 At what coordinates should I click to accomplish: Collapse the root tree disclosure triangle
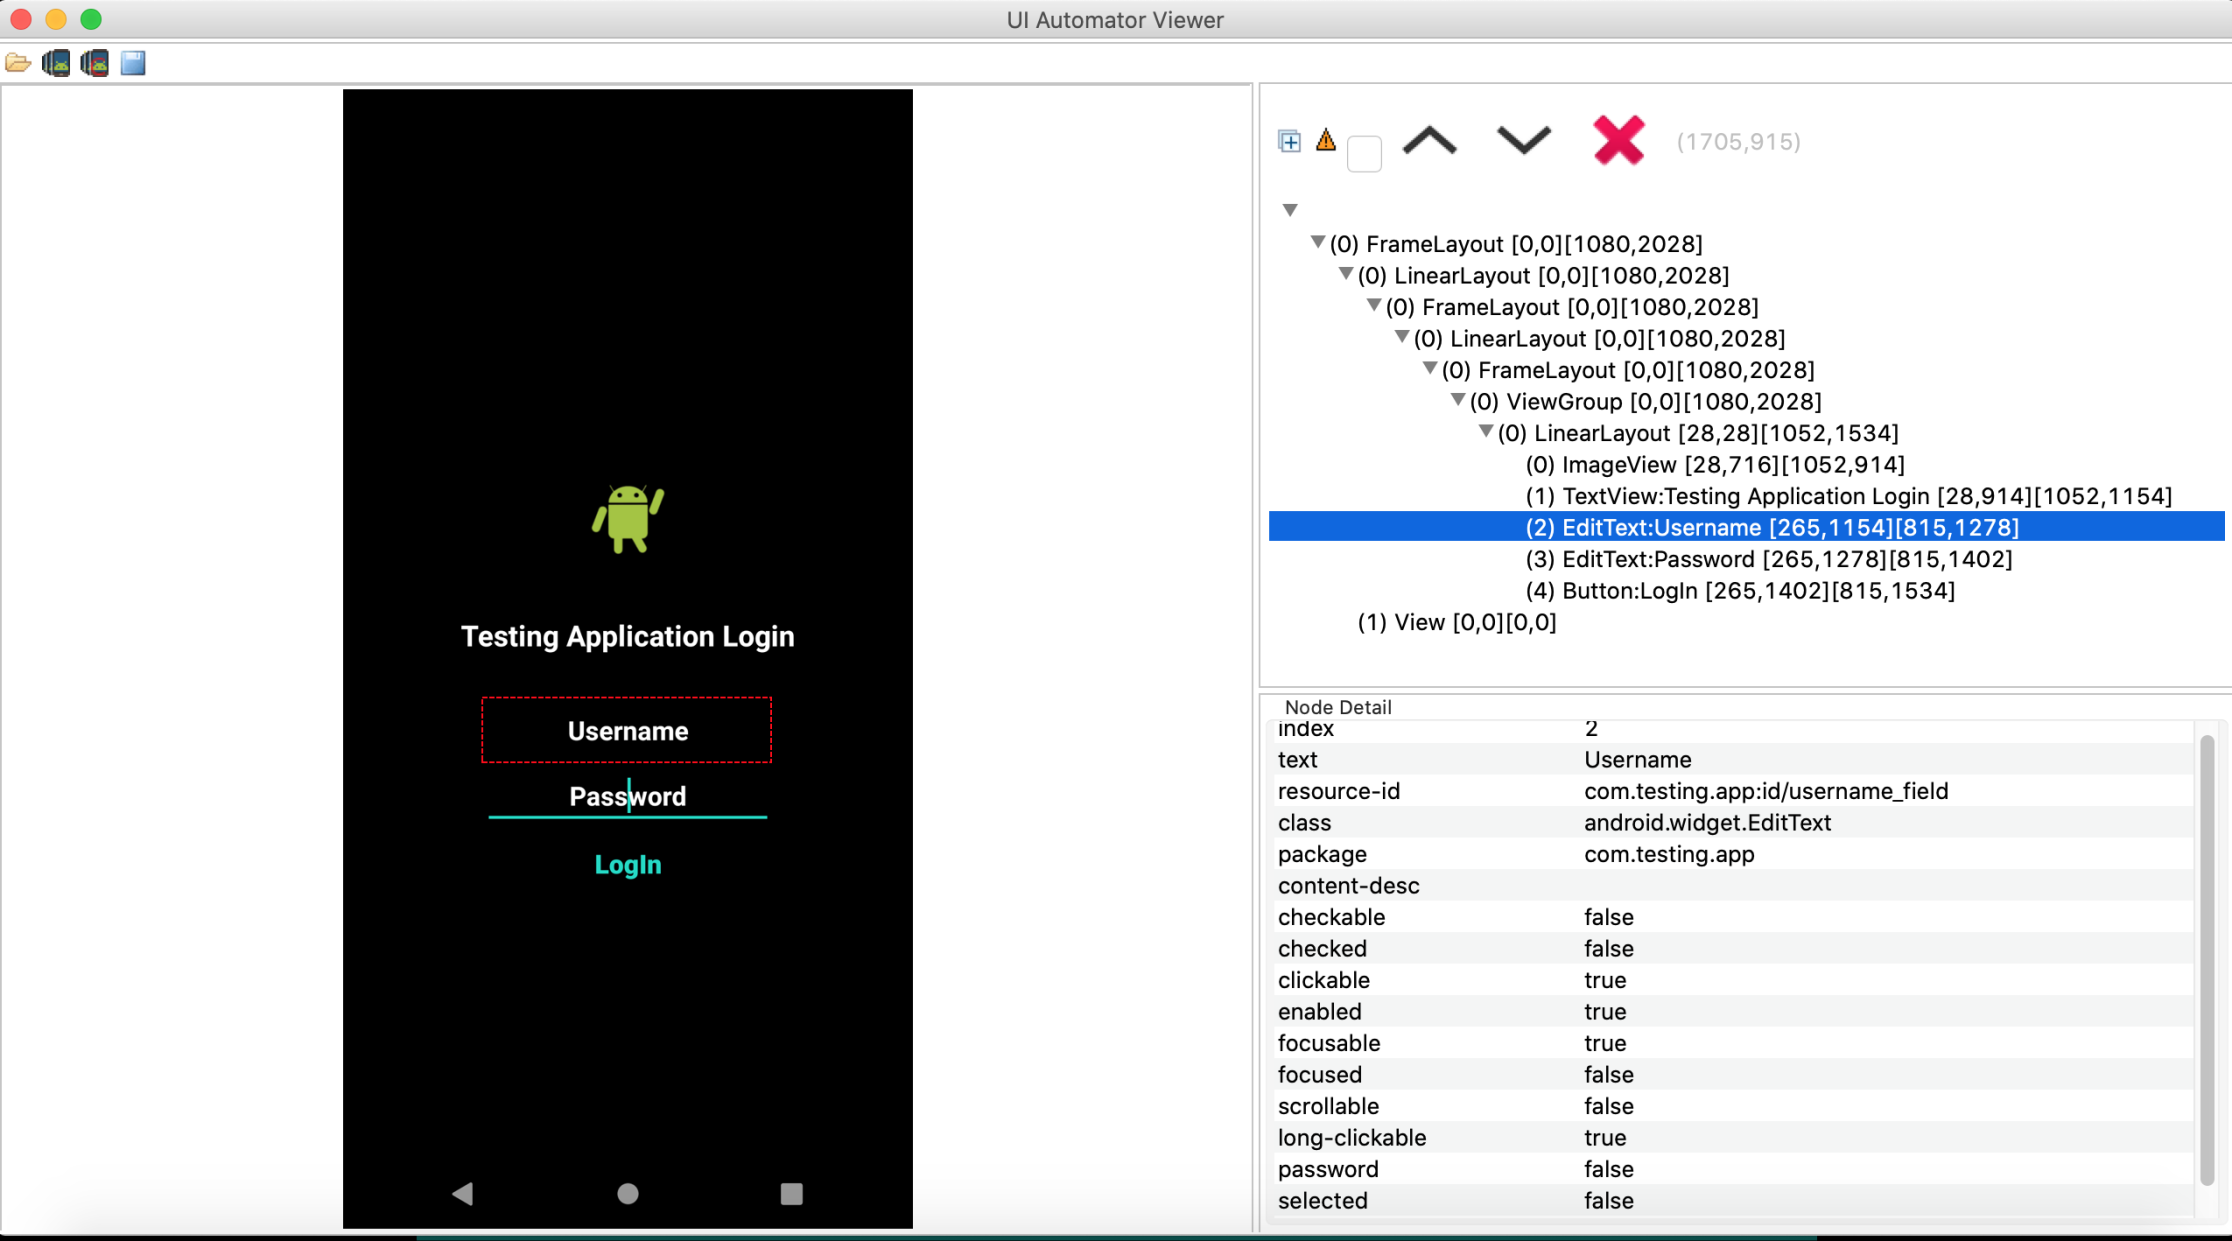pyautogui.click(x=1290, y=210)
